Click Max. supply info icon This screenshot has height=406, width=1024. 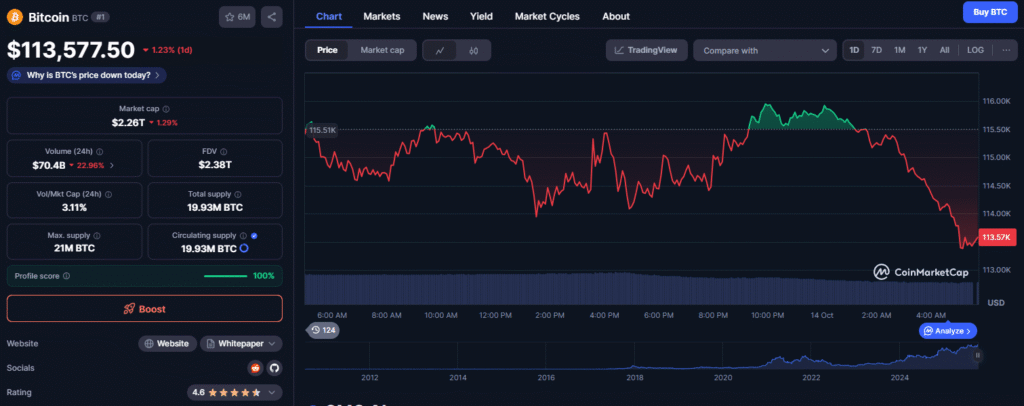tap(97, 236)
